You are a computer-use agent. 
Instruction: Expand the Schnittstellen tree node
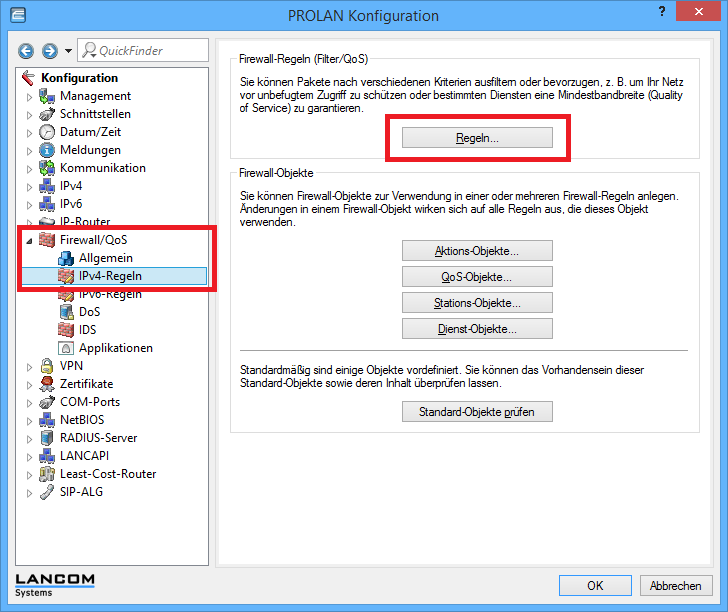coord(29,115)
